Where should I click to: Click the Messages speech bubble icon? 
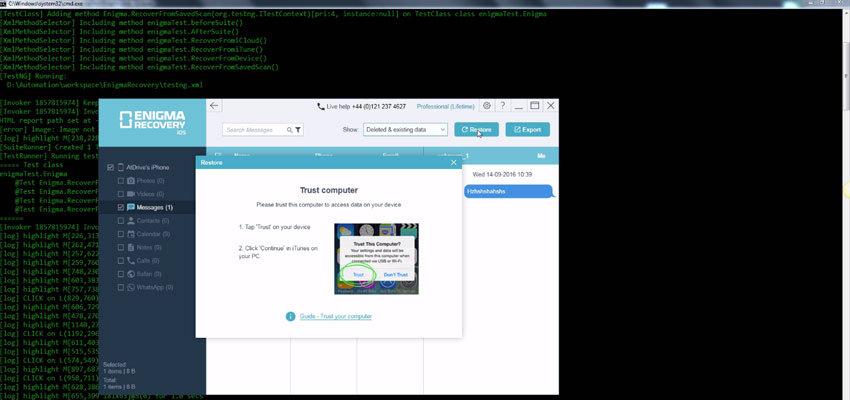pyautogui.click(x=131, y=207)
